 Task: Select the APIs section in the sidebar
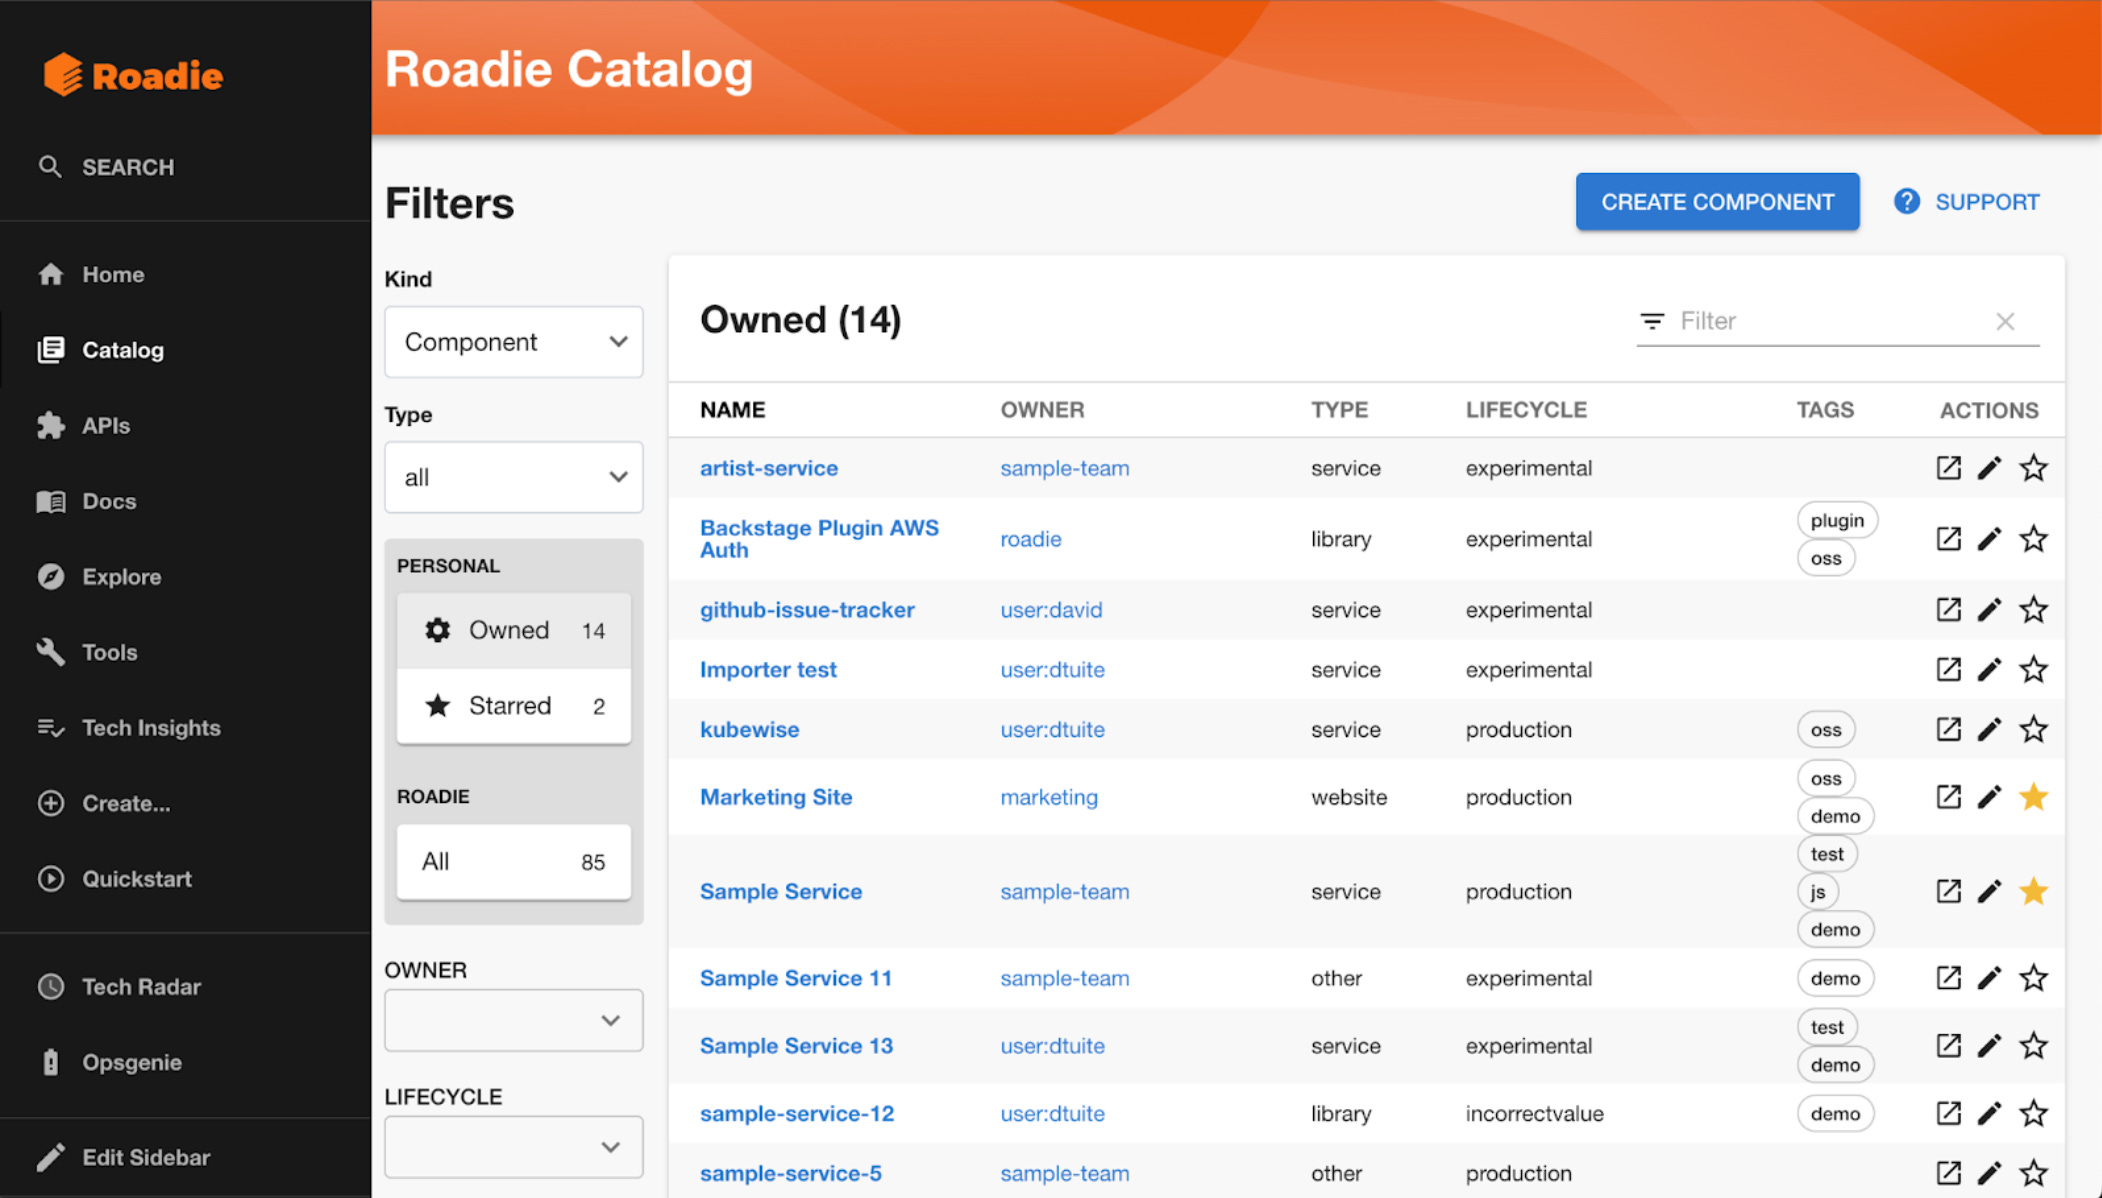point(105,425)
